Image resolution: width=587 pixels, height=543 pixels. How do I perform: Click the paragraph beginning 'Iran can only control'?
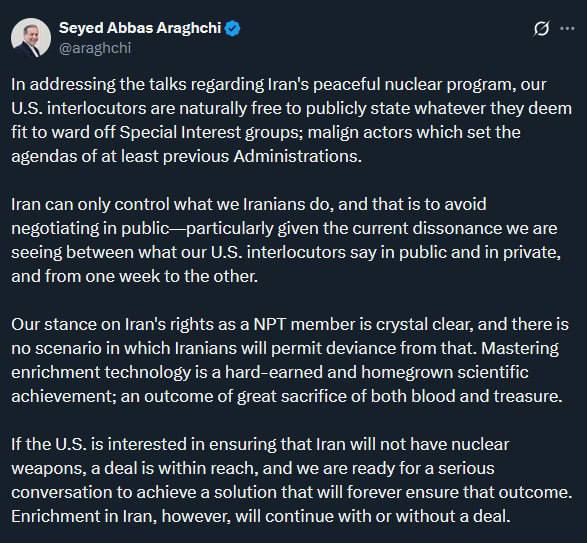(286, 240)
